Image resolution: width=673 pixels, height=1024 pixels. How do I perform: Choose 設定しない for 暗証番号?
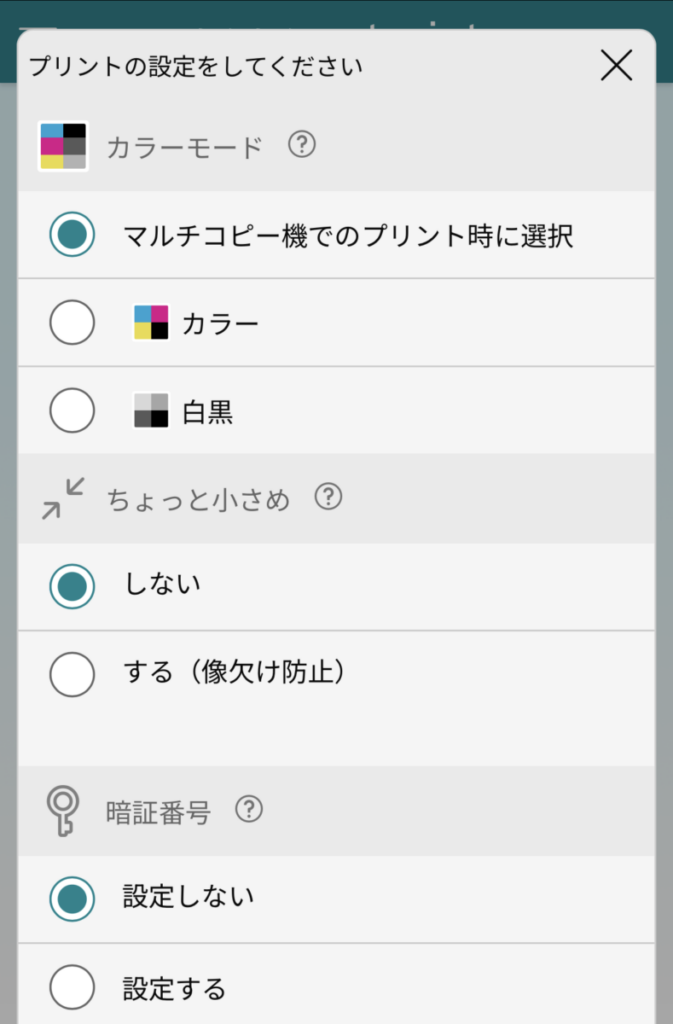(x=71, y=898)
